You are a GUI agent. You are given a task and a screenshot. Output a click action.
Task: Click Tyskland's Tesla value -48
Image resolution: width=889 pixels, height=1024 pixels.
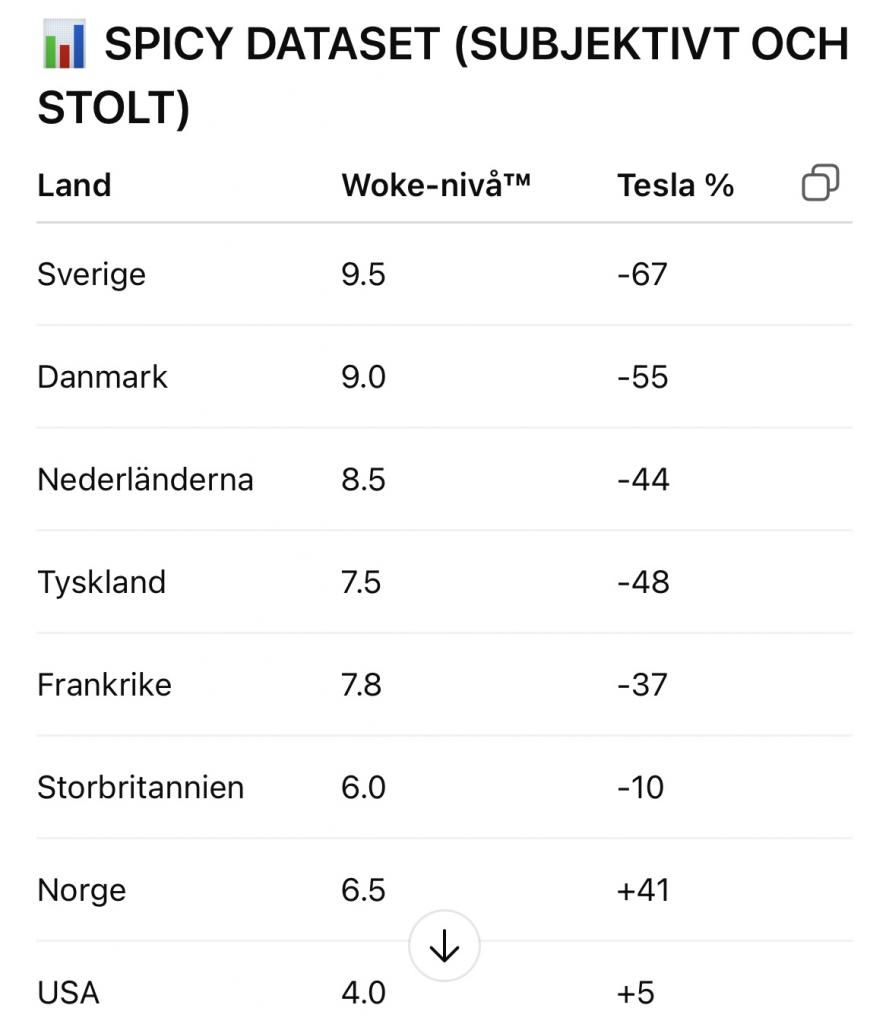point(643,582)
